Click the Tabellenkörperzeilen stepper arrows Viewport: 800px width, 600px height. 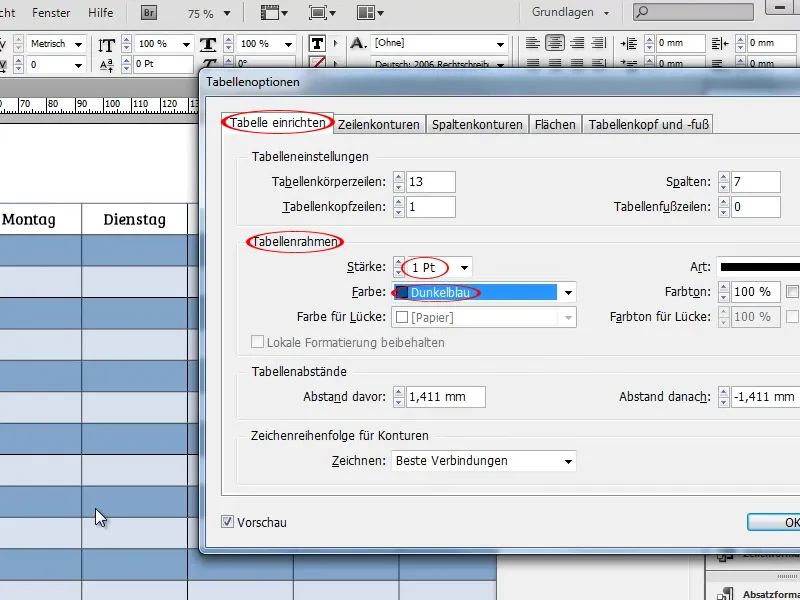398,182
